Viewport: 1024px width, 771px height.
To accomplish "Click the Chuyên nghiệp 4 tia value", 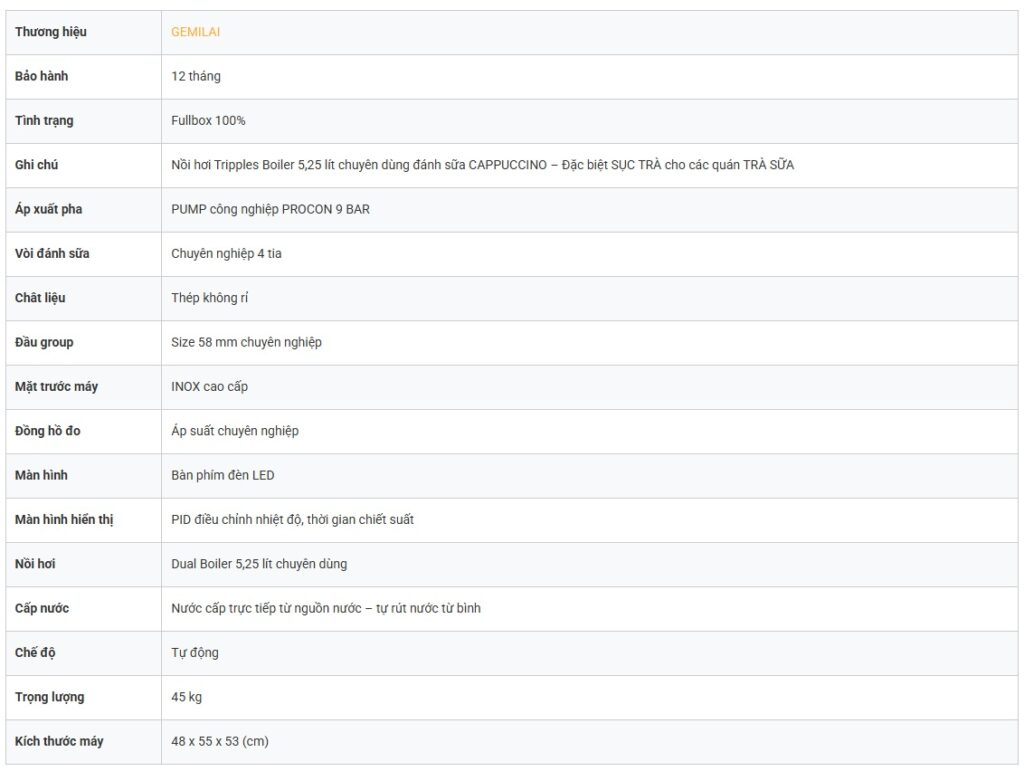I will click(x=226, y=254).
